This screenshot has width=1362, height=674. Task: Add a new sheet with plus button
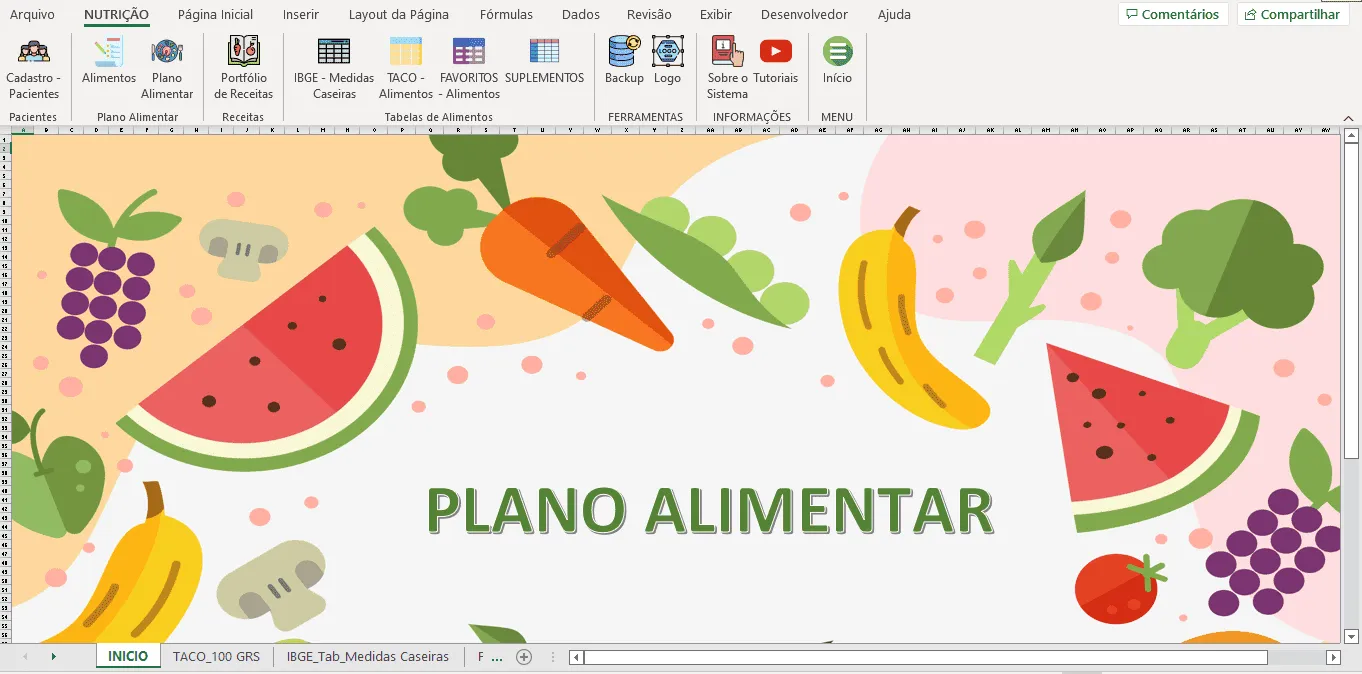pyautogui.click(x=523, y=657)
